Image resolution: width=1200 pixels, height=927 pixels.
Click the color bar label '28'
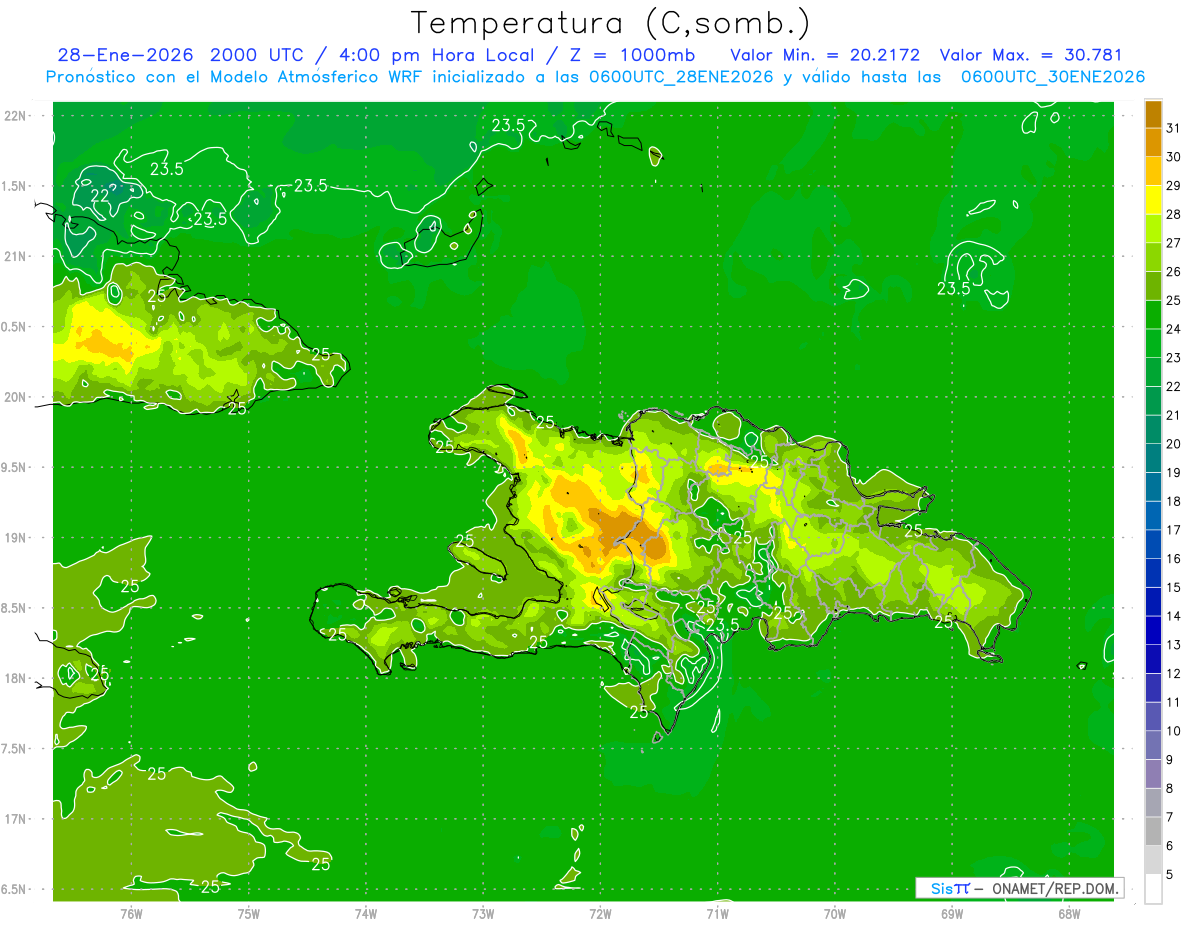(1174, 214)
